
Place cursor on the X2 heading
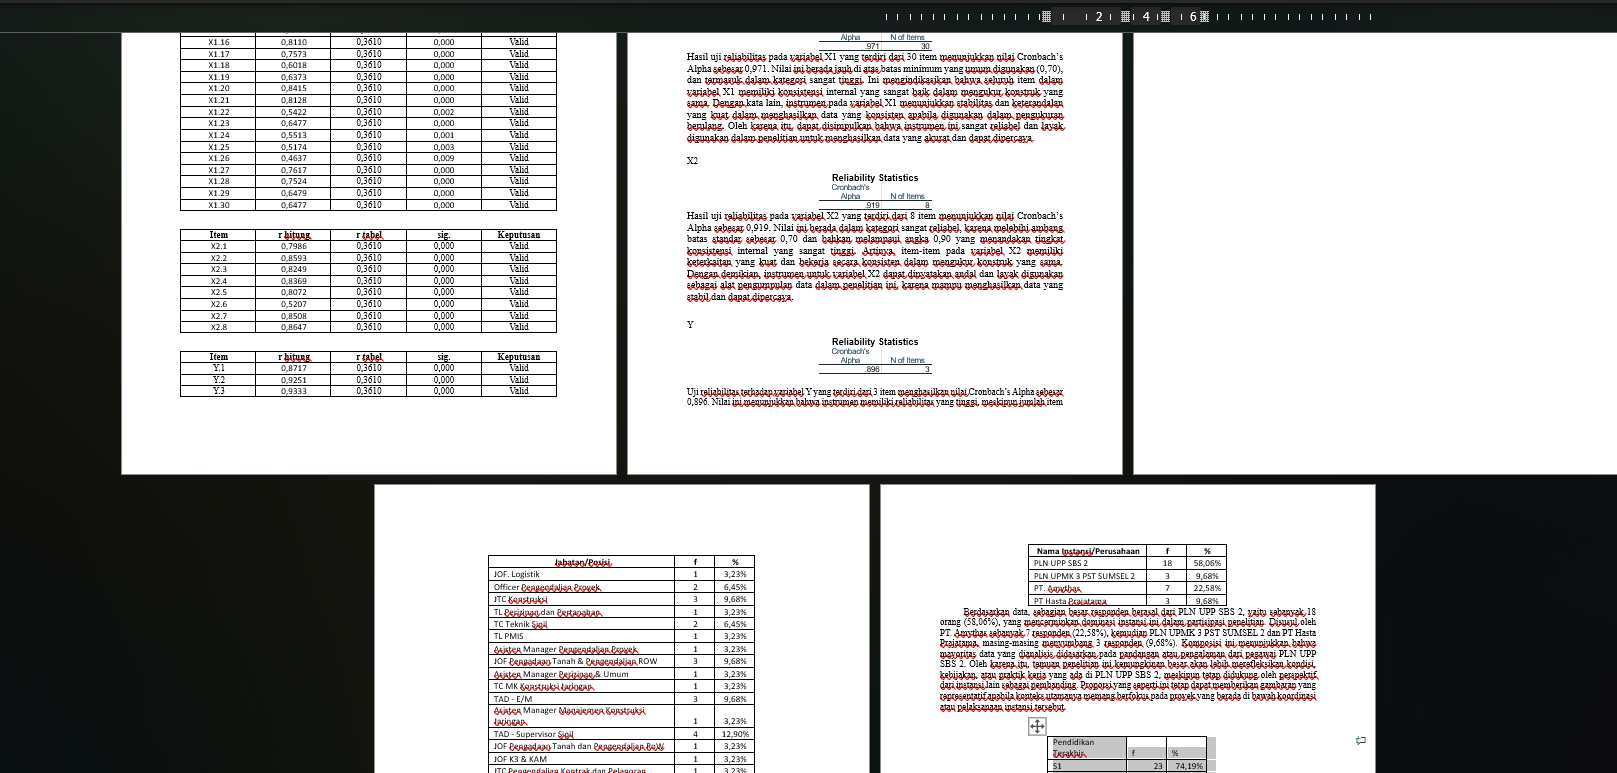pos(692,161)
